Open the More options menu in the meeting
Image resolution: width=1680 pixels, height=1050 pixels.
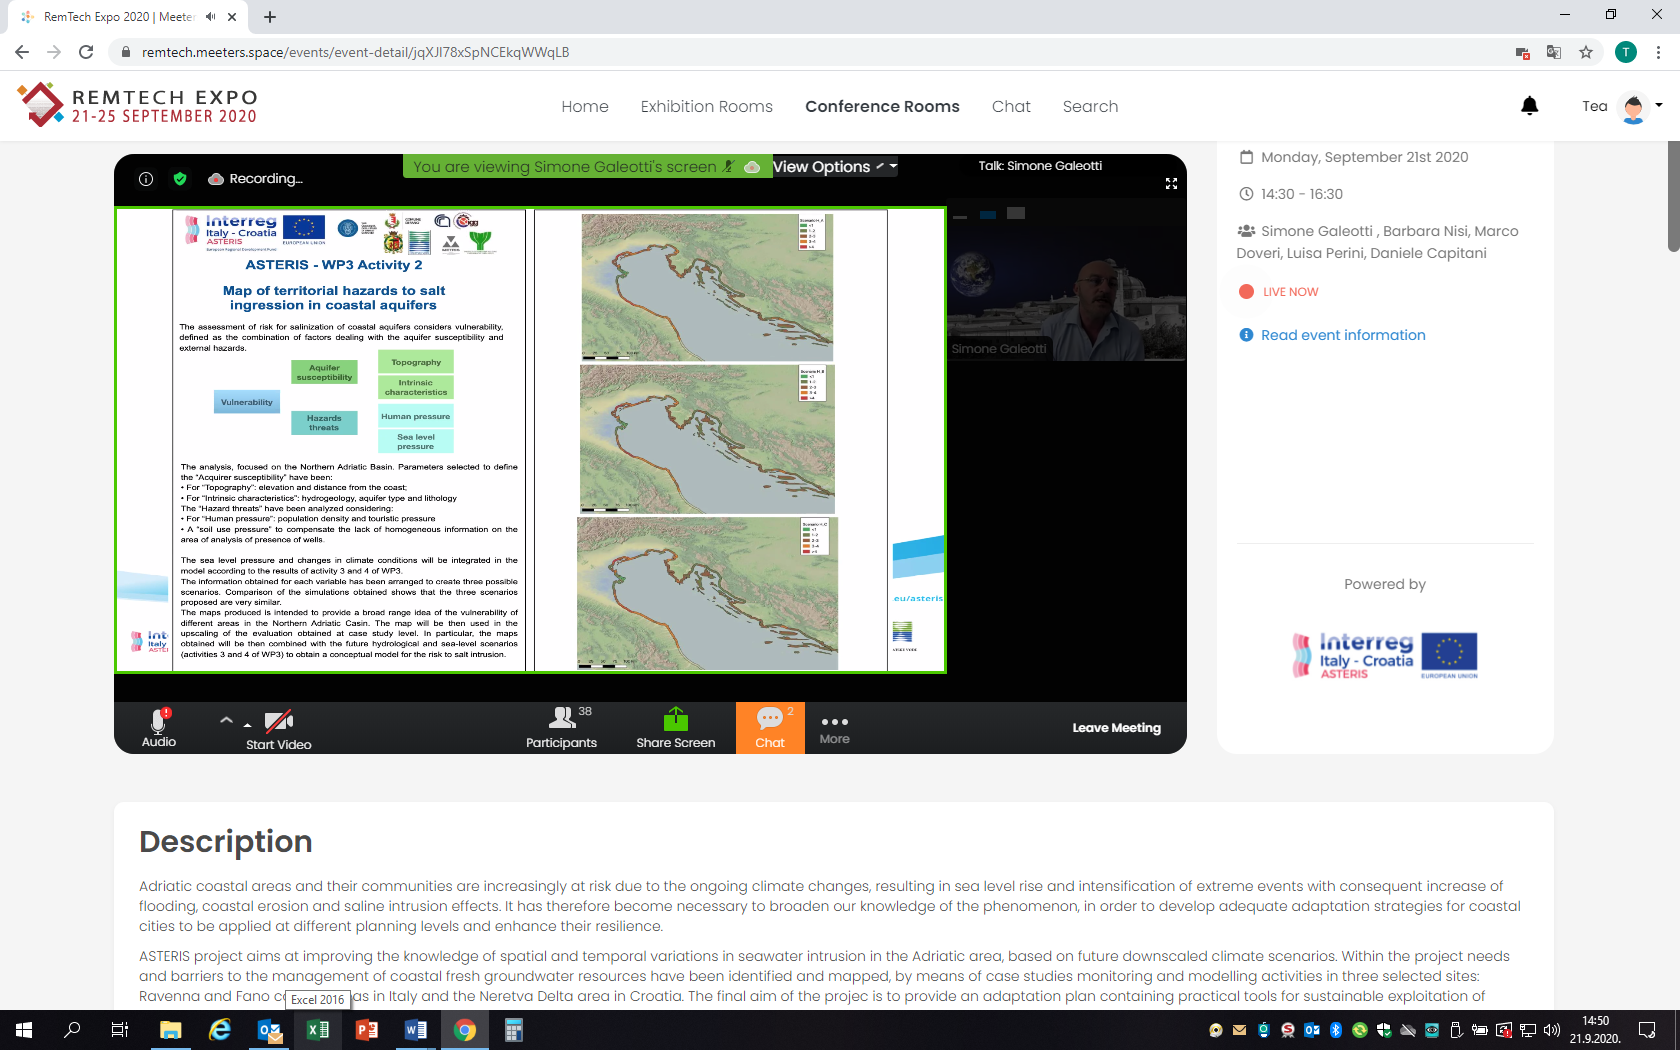[x=834, y=728]
